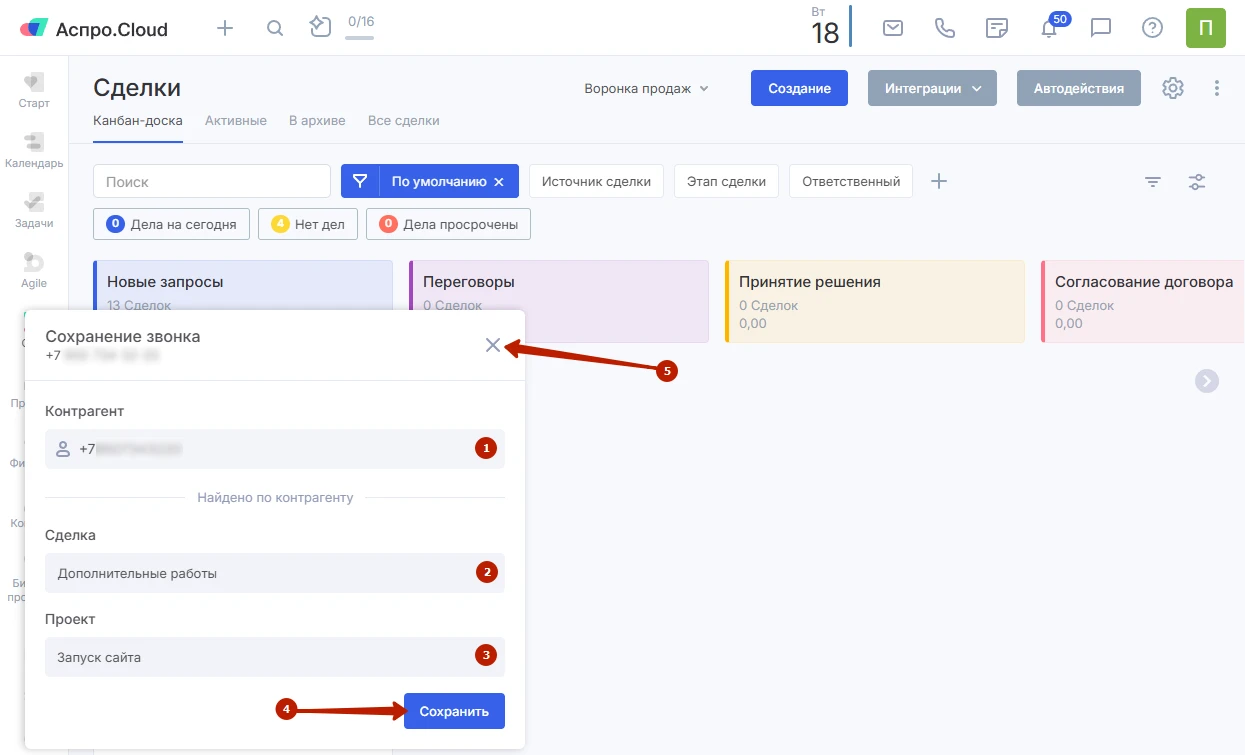
Task: Open the notes icon in header
Action: 997,28
